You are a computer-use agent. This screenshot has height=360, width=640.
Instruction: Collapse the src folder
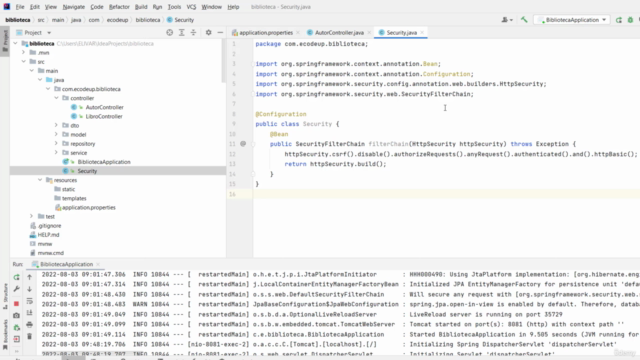point(24,62)
